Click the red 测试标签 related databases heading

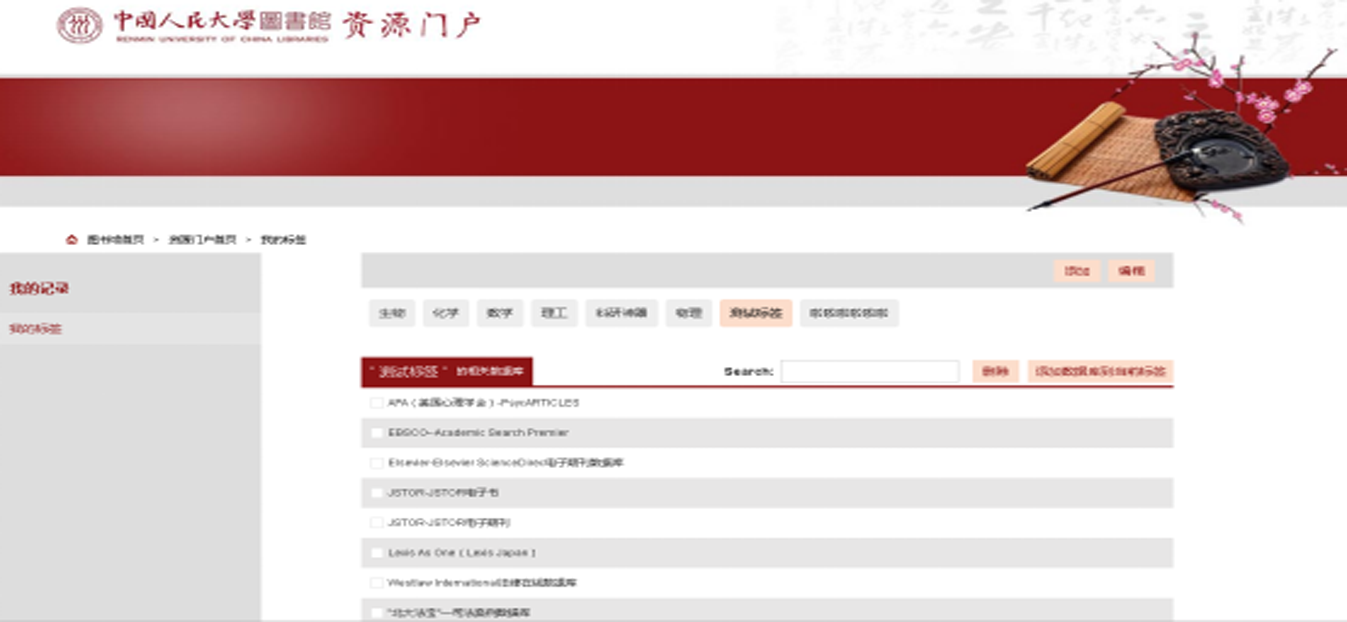447,371
